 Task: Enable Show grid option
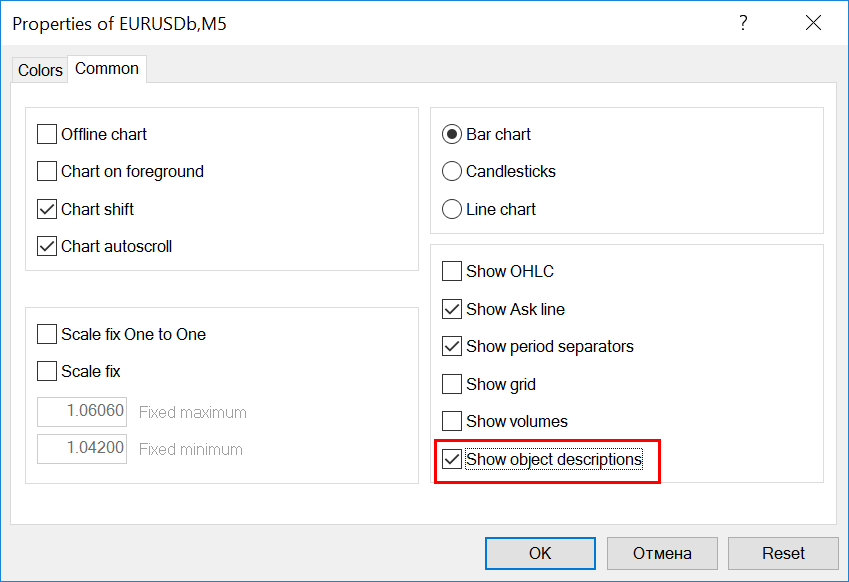452,384
